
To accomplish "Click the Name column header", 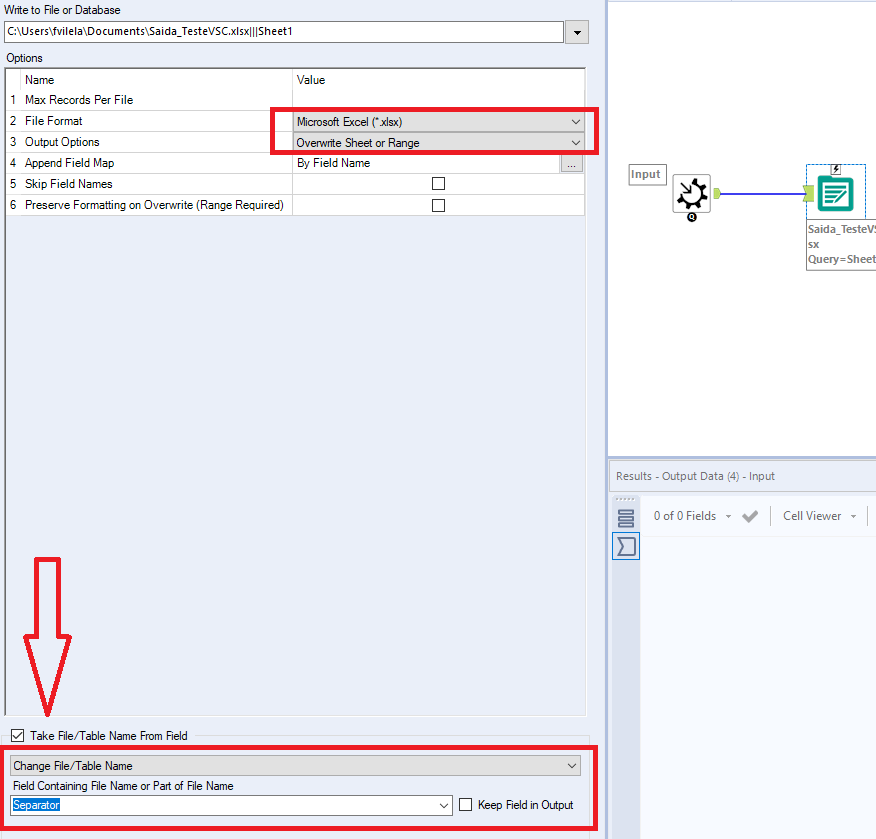I will [40, 80].
